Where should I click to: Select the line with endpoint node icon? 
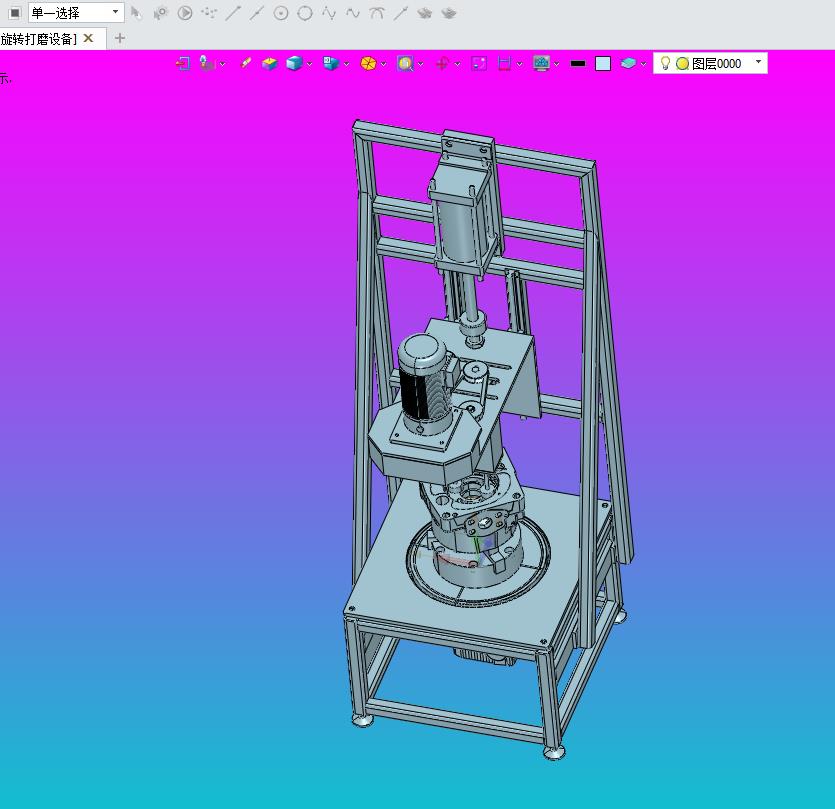point(400,13)
